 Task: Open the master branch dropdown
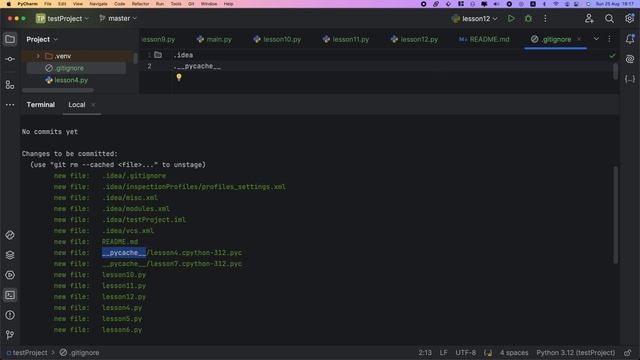118,18
